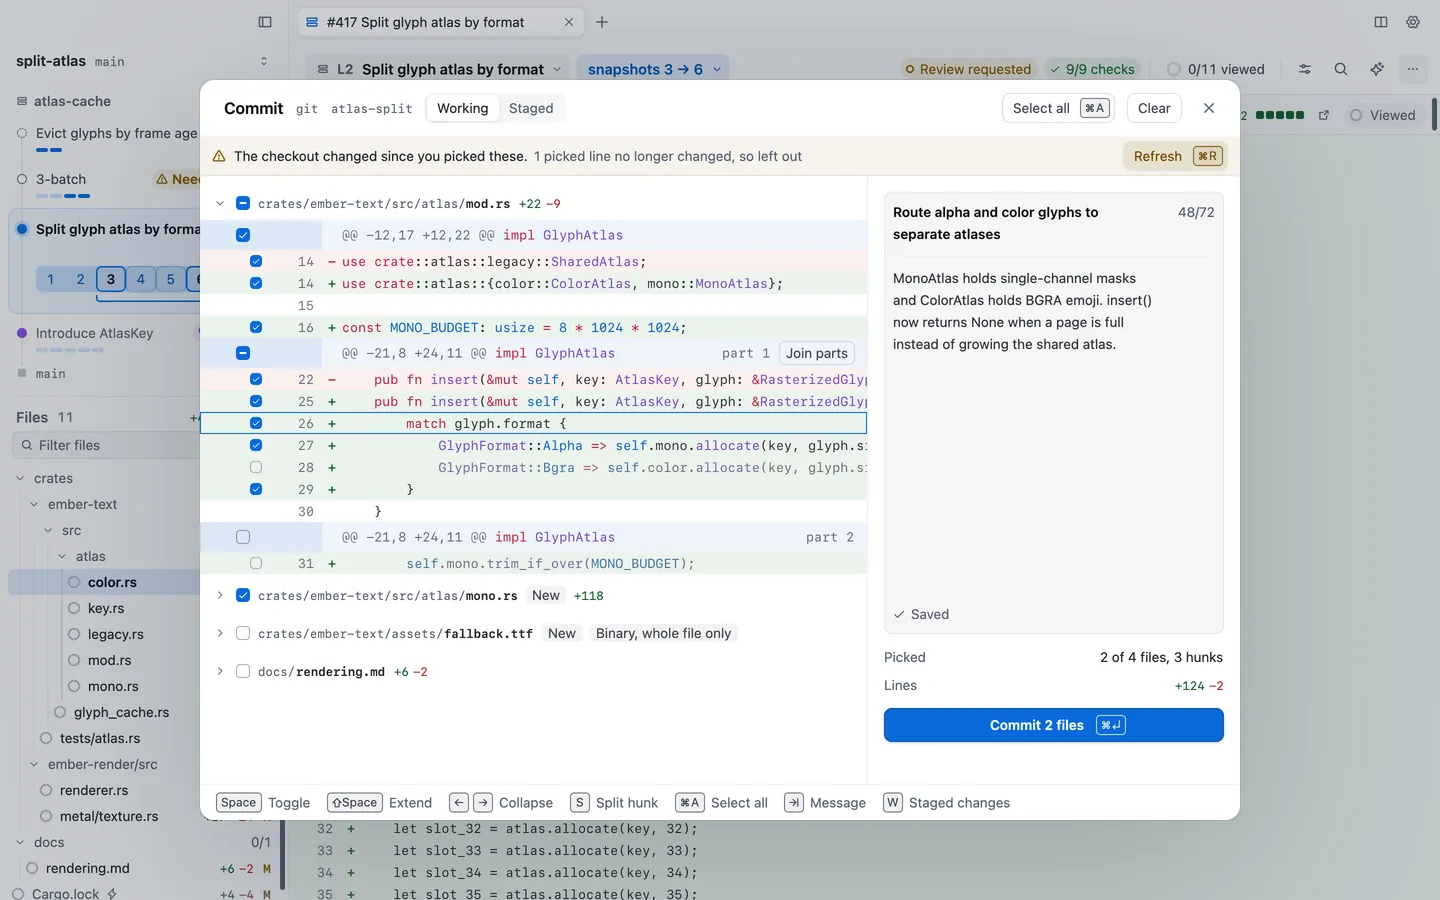Viewport: 1440px width, 900px height.
Task: Toggle the mod.rs file checkbox
Action: pos(243,203)
